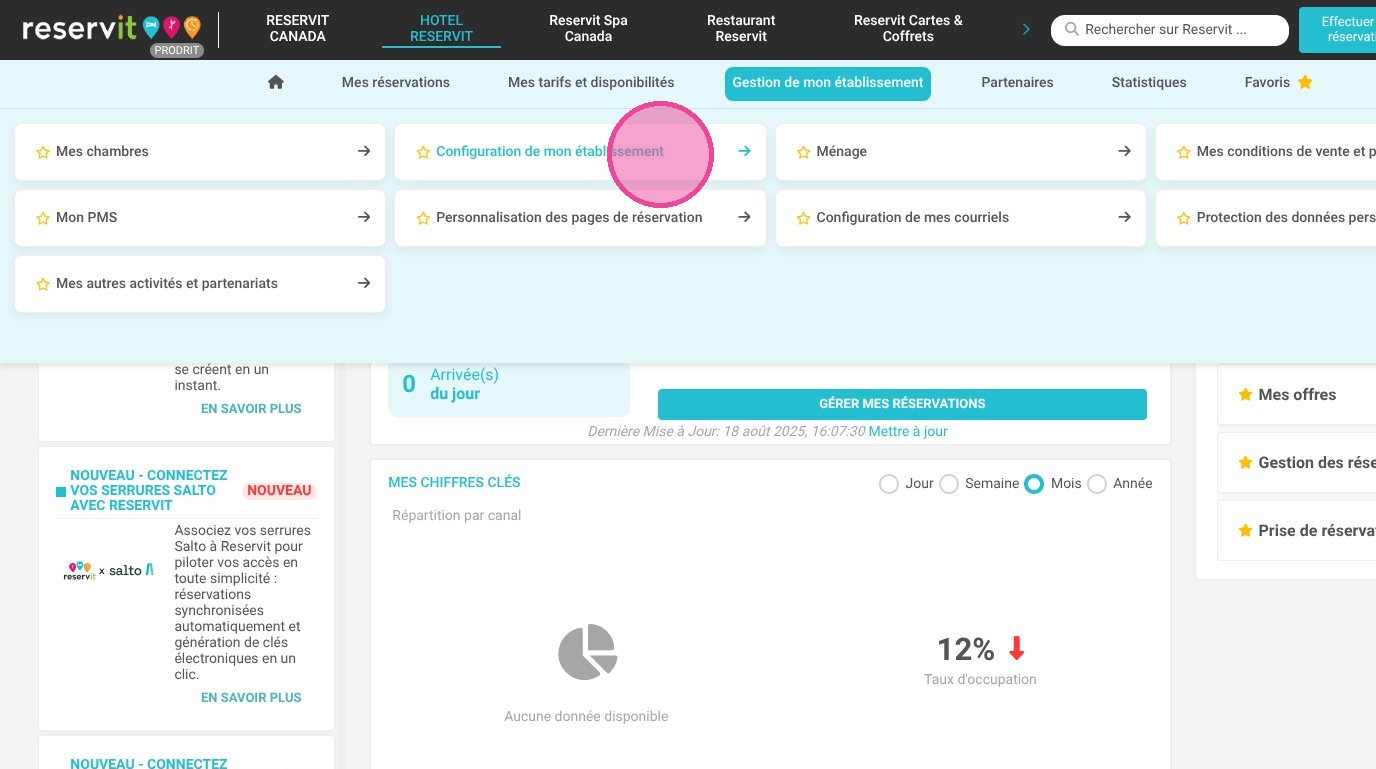
Task: Click the Reservit x Salto logo thumbnail
Action: click(x=109, y=570)
